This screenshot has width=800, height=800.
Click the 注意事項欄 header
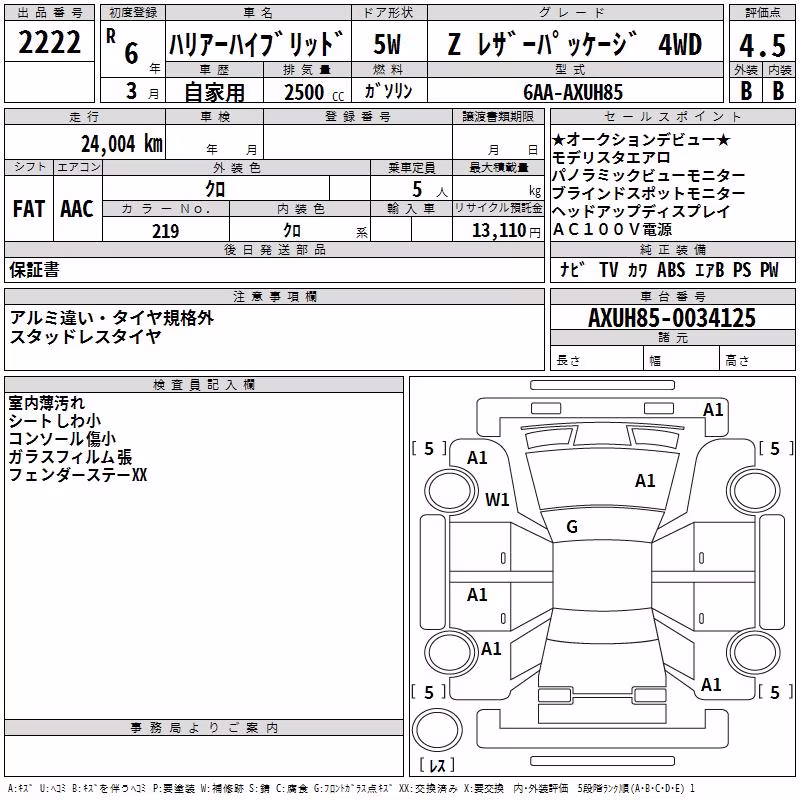coord(275,296)
